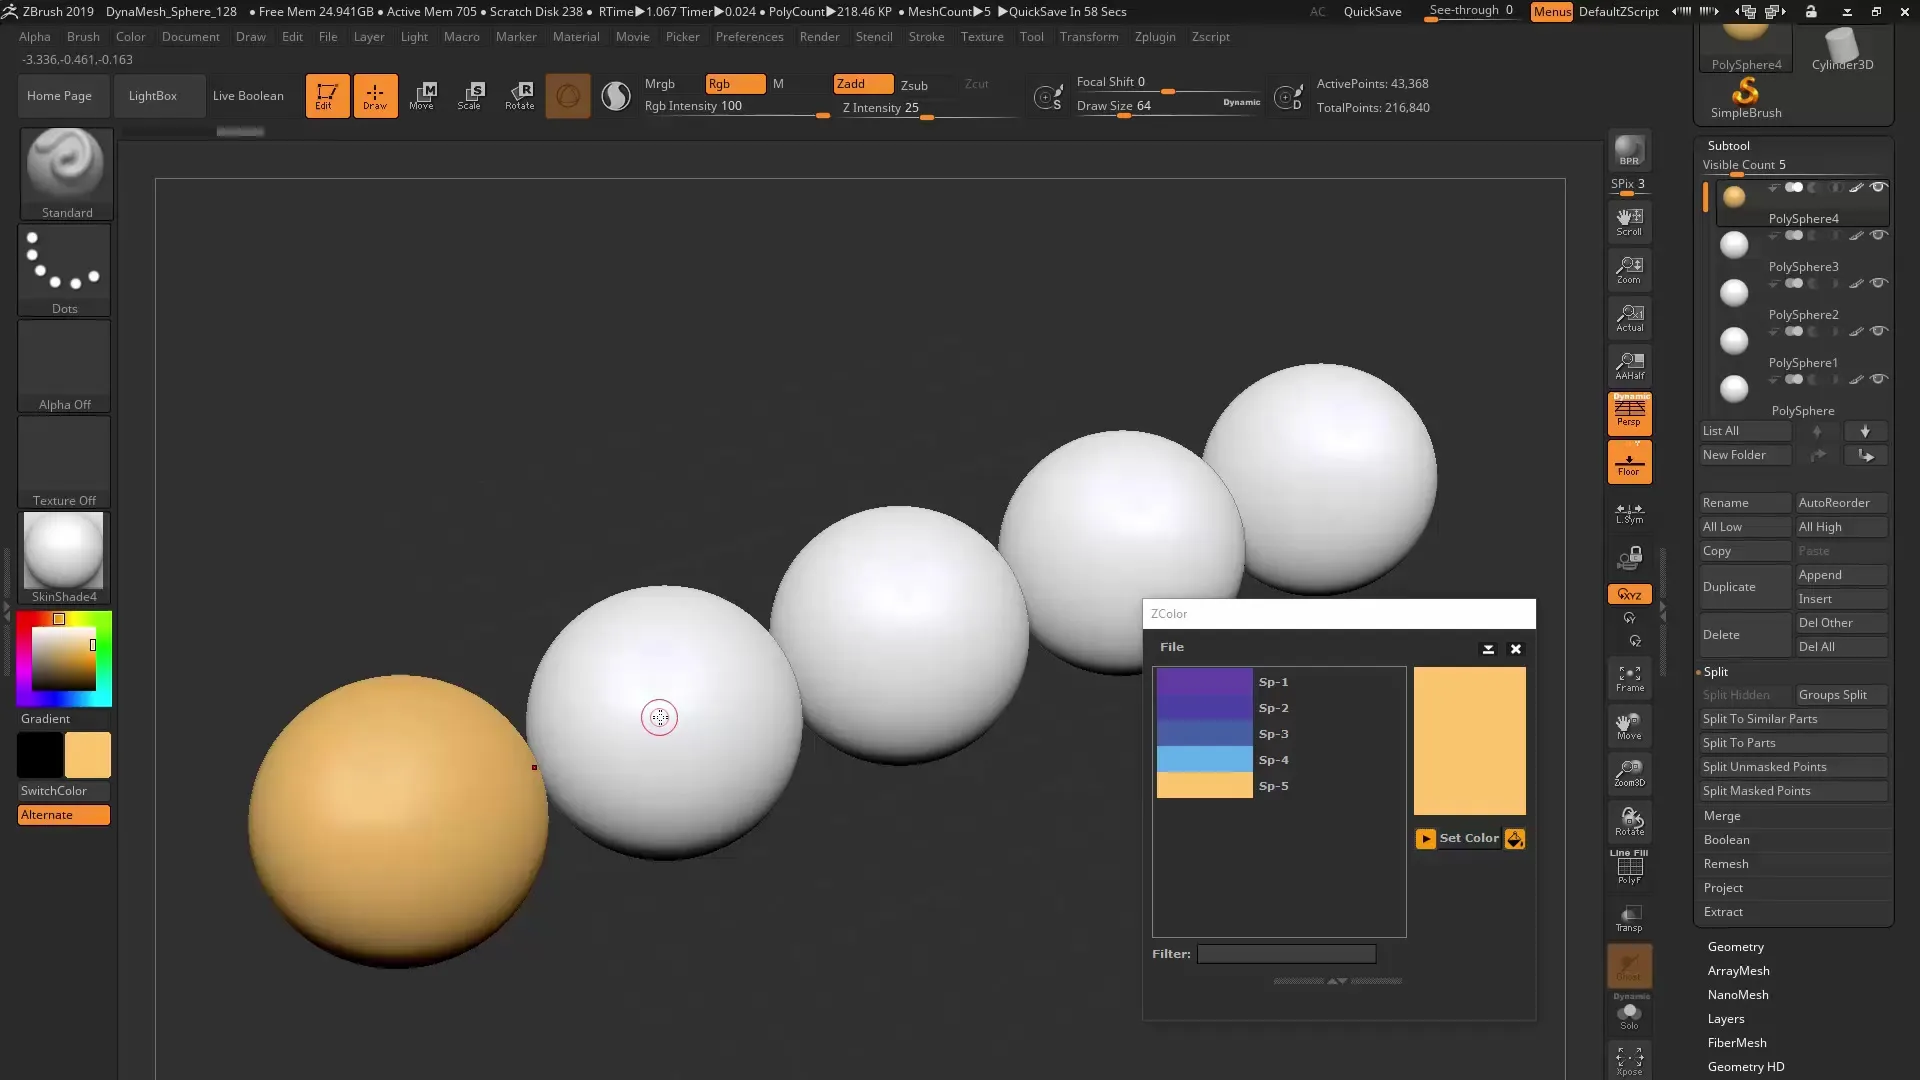Viewport: 1920px width, 1080px height.
Task: Toggle Transp transparency mode
Action: point(1629,918)
